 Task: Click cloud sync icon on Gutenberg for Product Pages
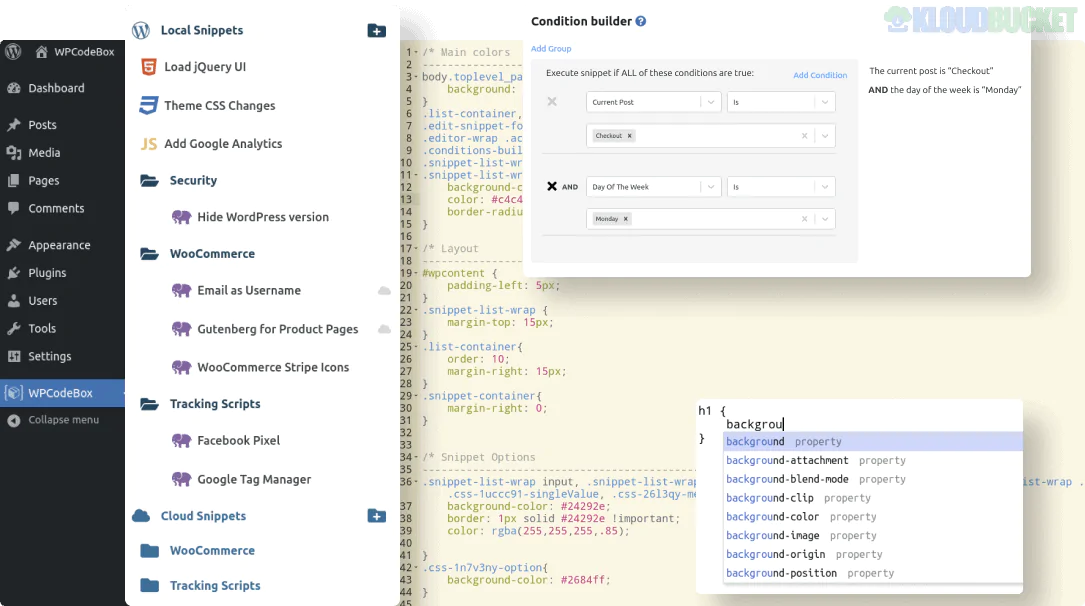click(x=384, y=329)
